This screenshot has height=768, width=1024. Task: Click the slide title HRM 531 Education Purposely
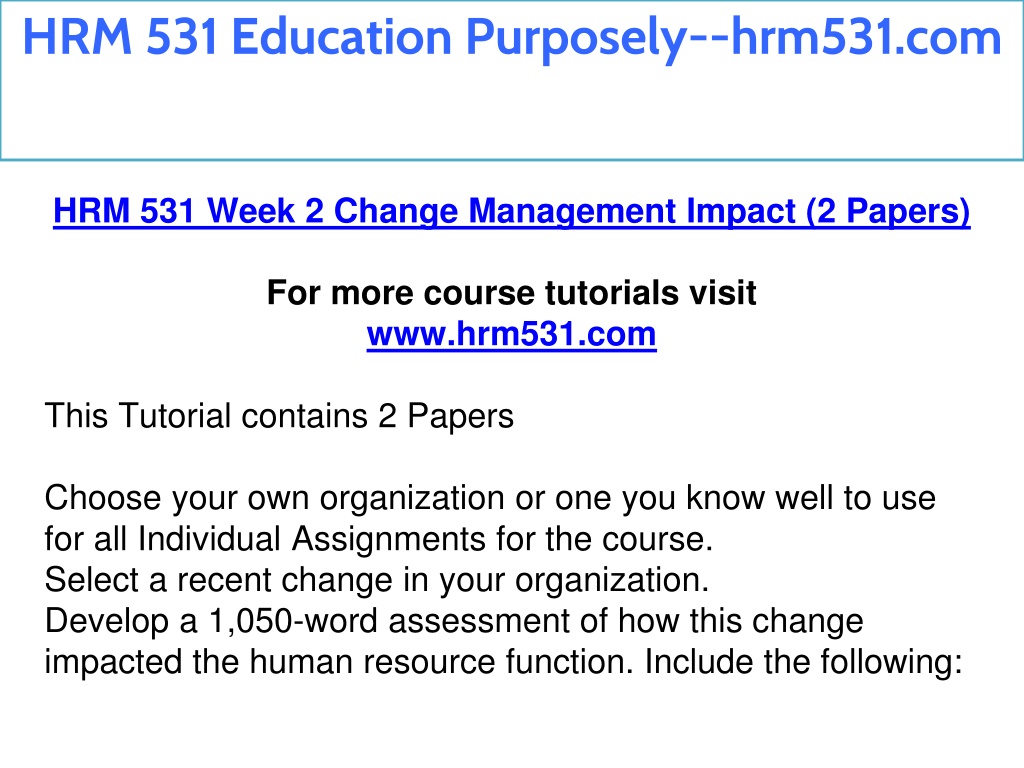tap(511, 37)
